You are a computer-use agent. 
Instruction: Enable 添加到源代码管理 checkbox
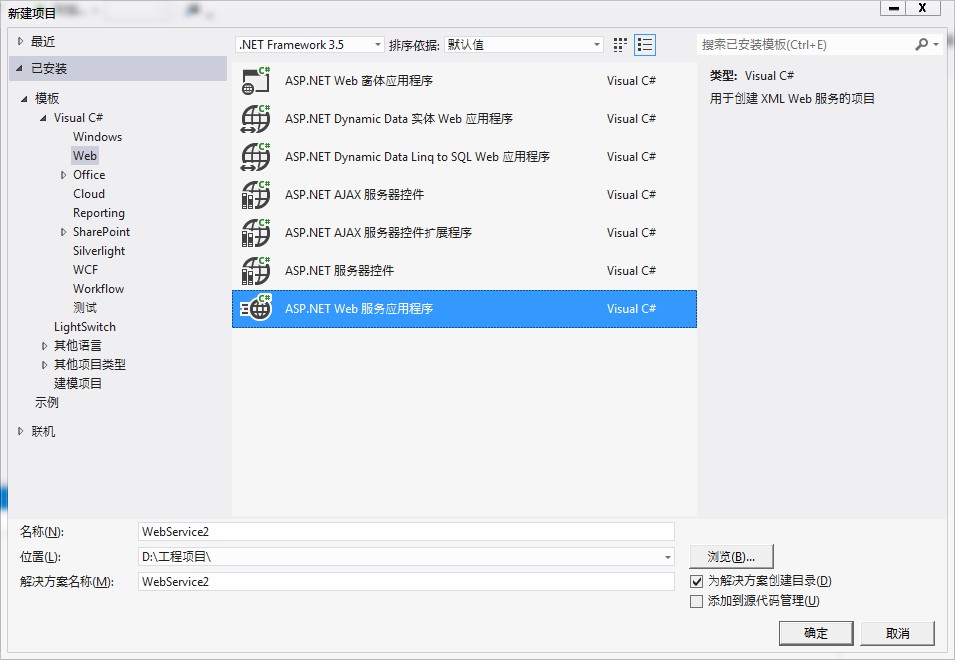click(x=697, y=601)
